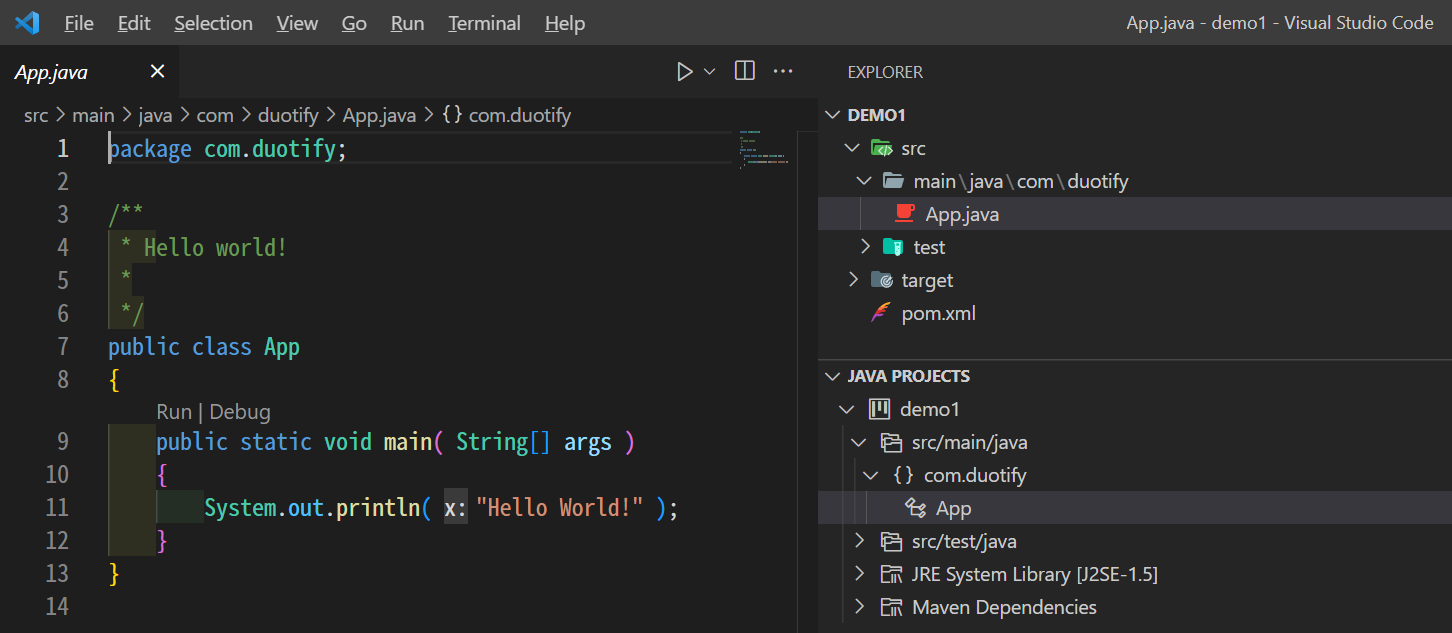Click the feather icon beside pom.xml
Image resolution: width=1452 pixels, height=633 pixels.
[880, 312]
